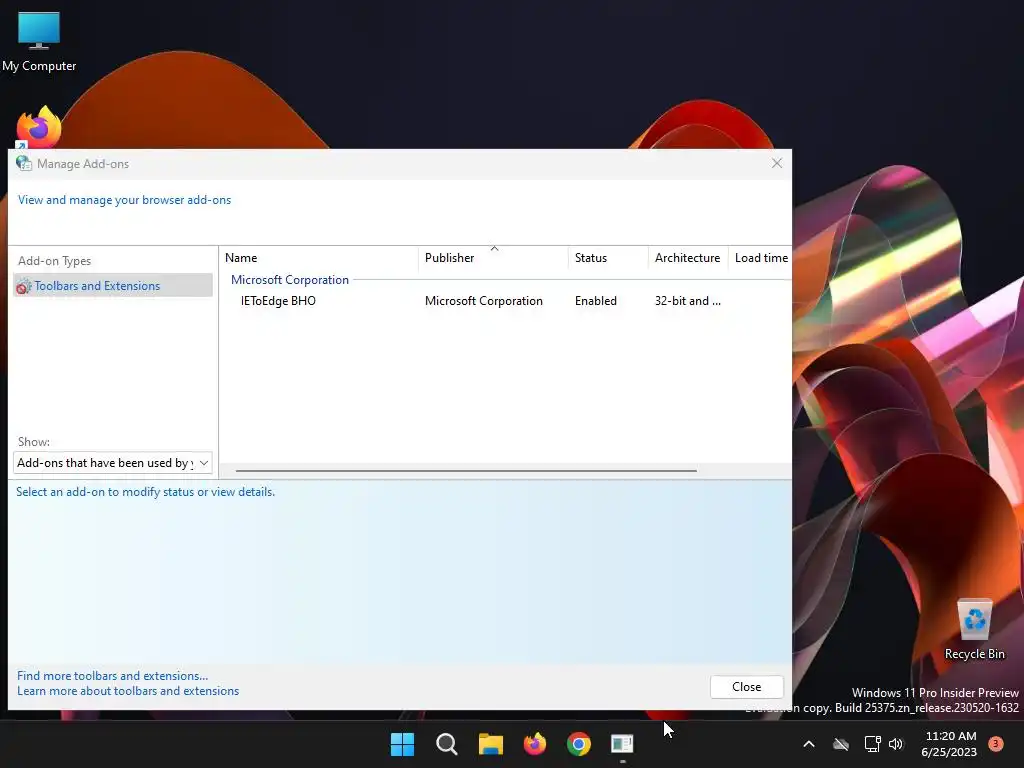Click the Enabled status cell
The width and height of the screenshot is (1024, 768).
596,301
